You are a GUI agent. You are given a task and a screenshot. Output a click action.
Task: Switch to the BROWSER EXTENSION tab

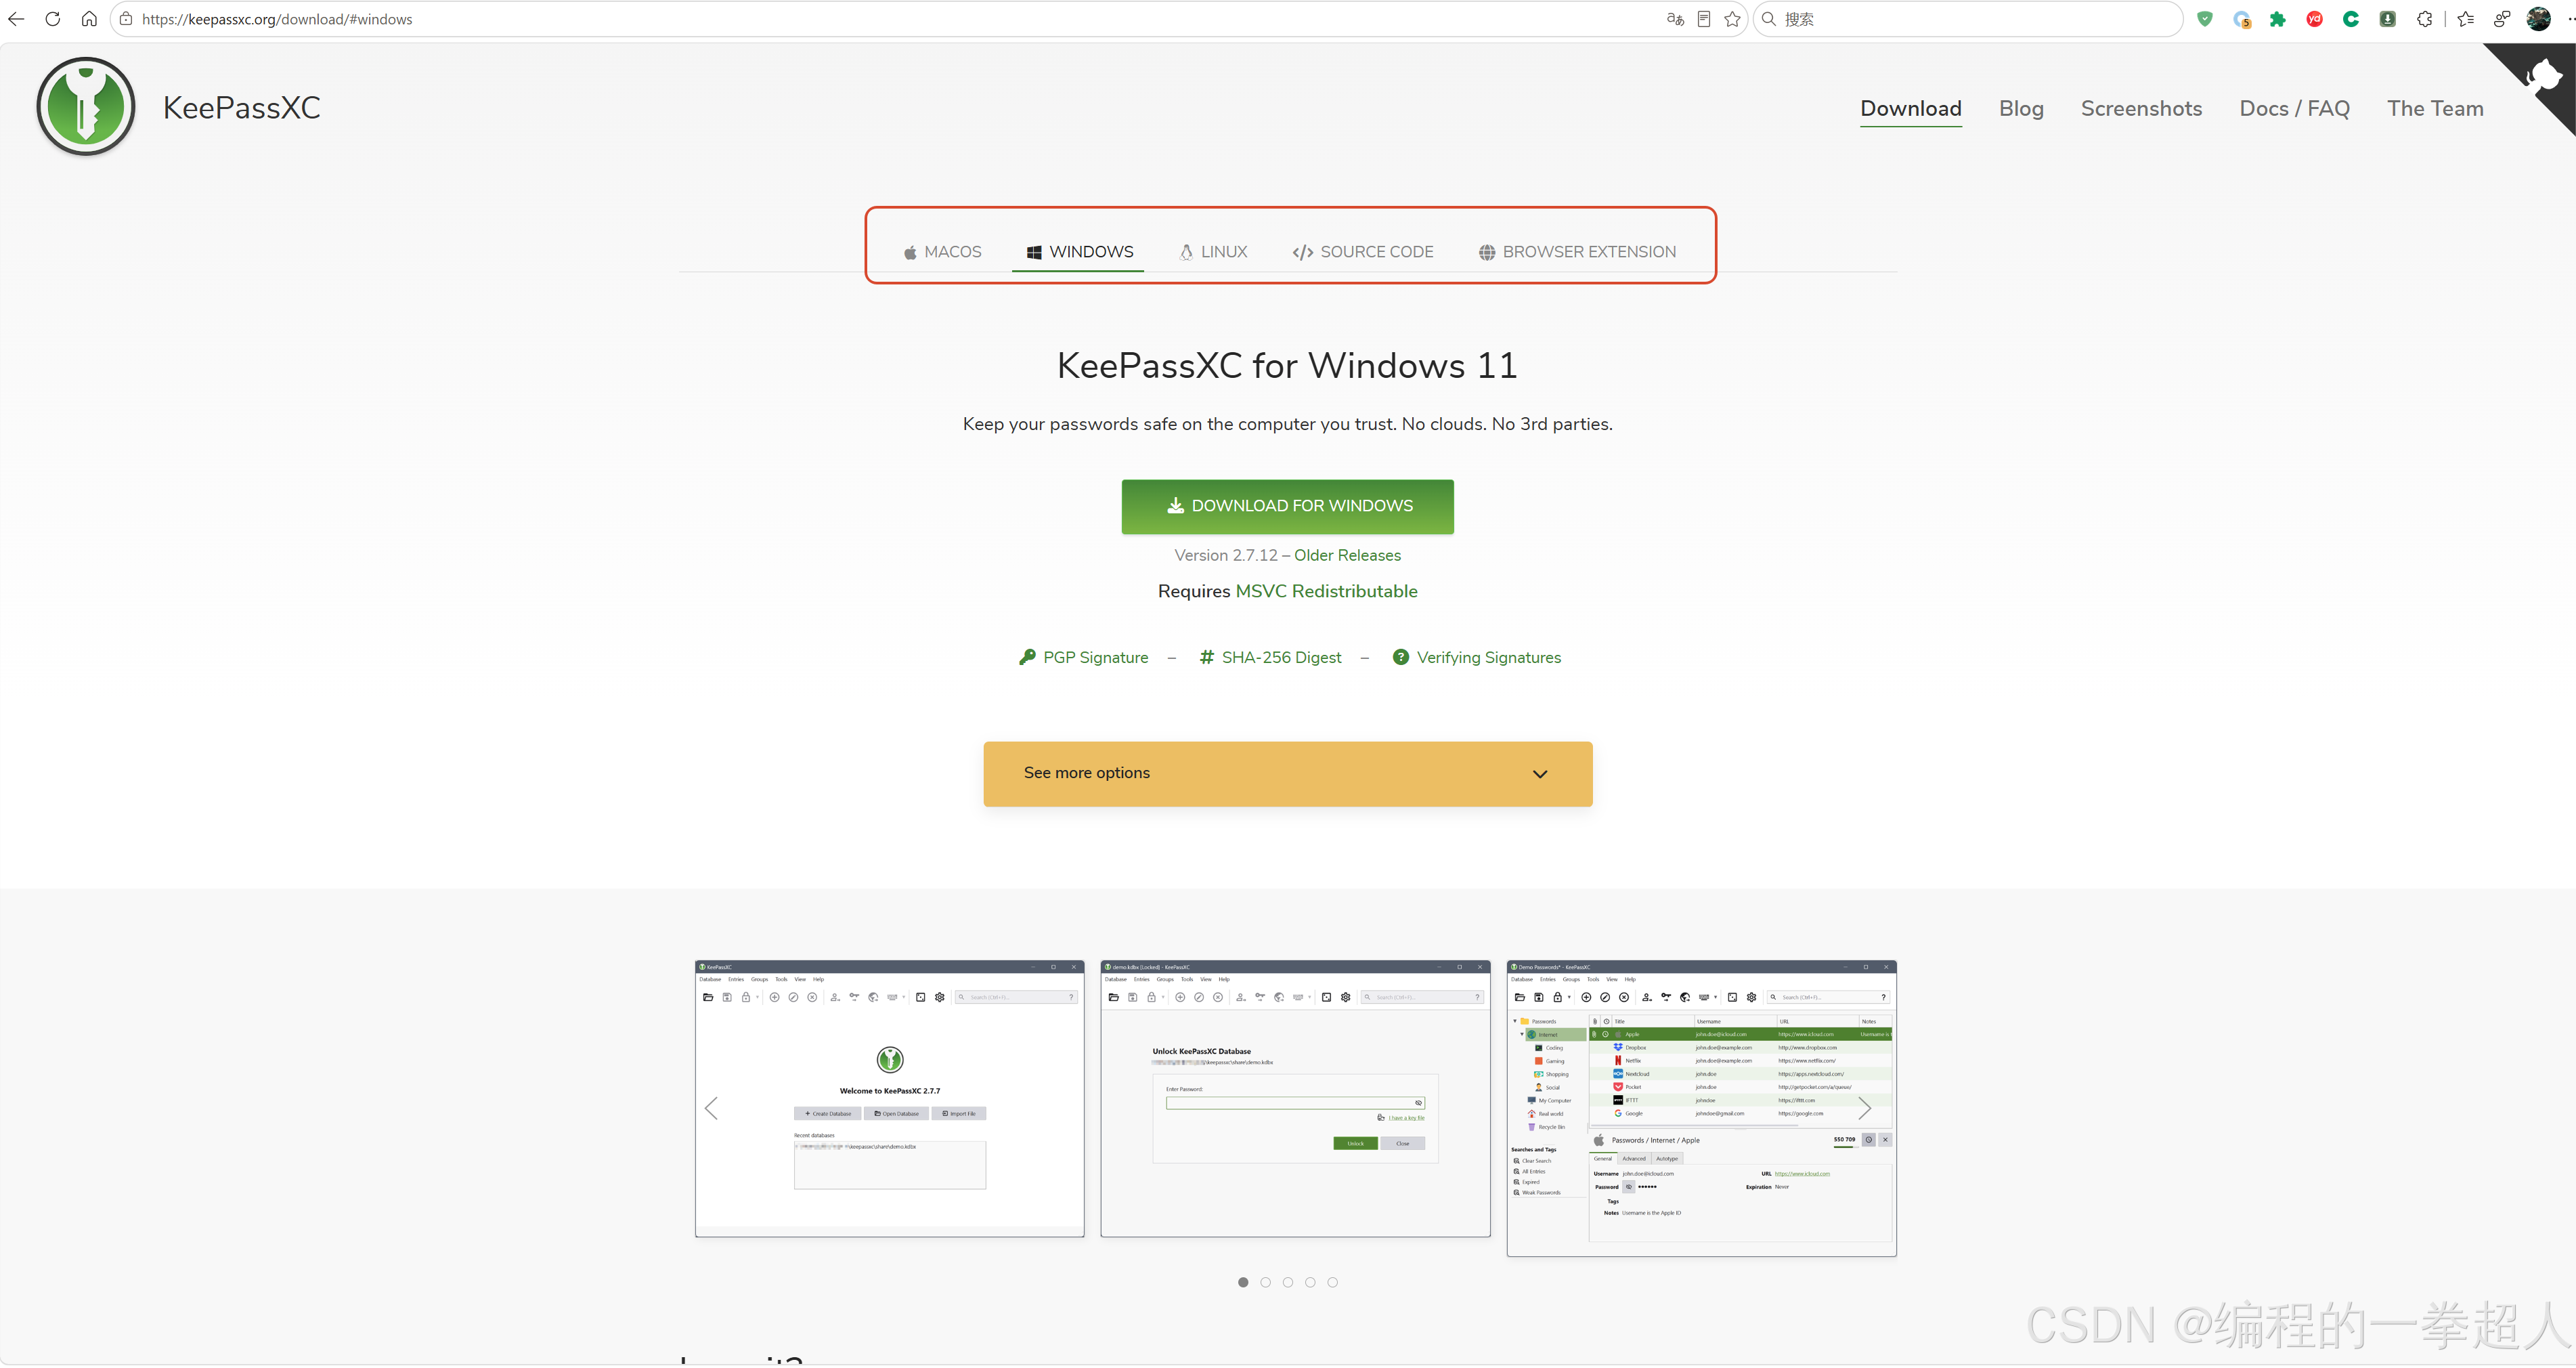1577,252
